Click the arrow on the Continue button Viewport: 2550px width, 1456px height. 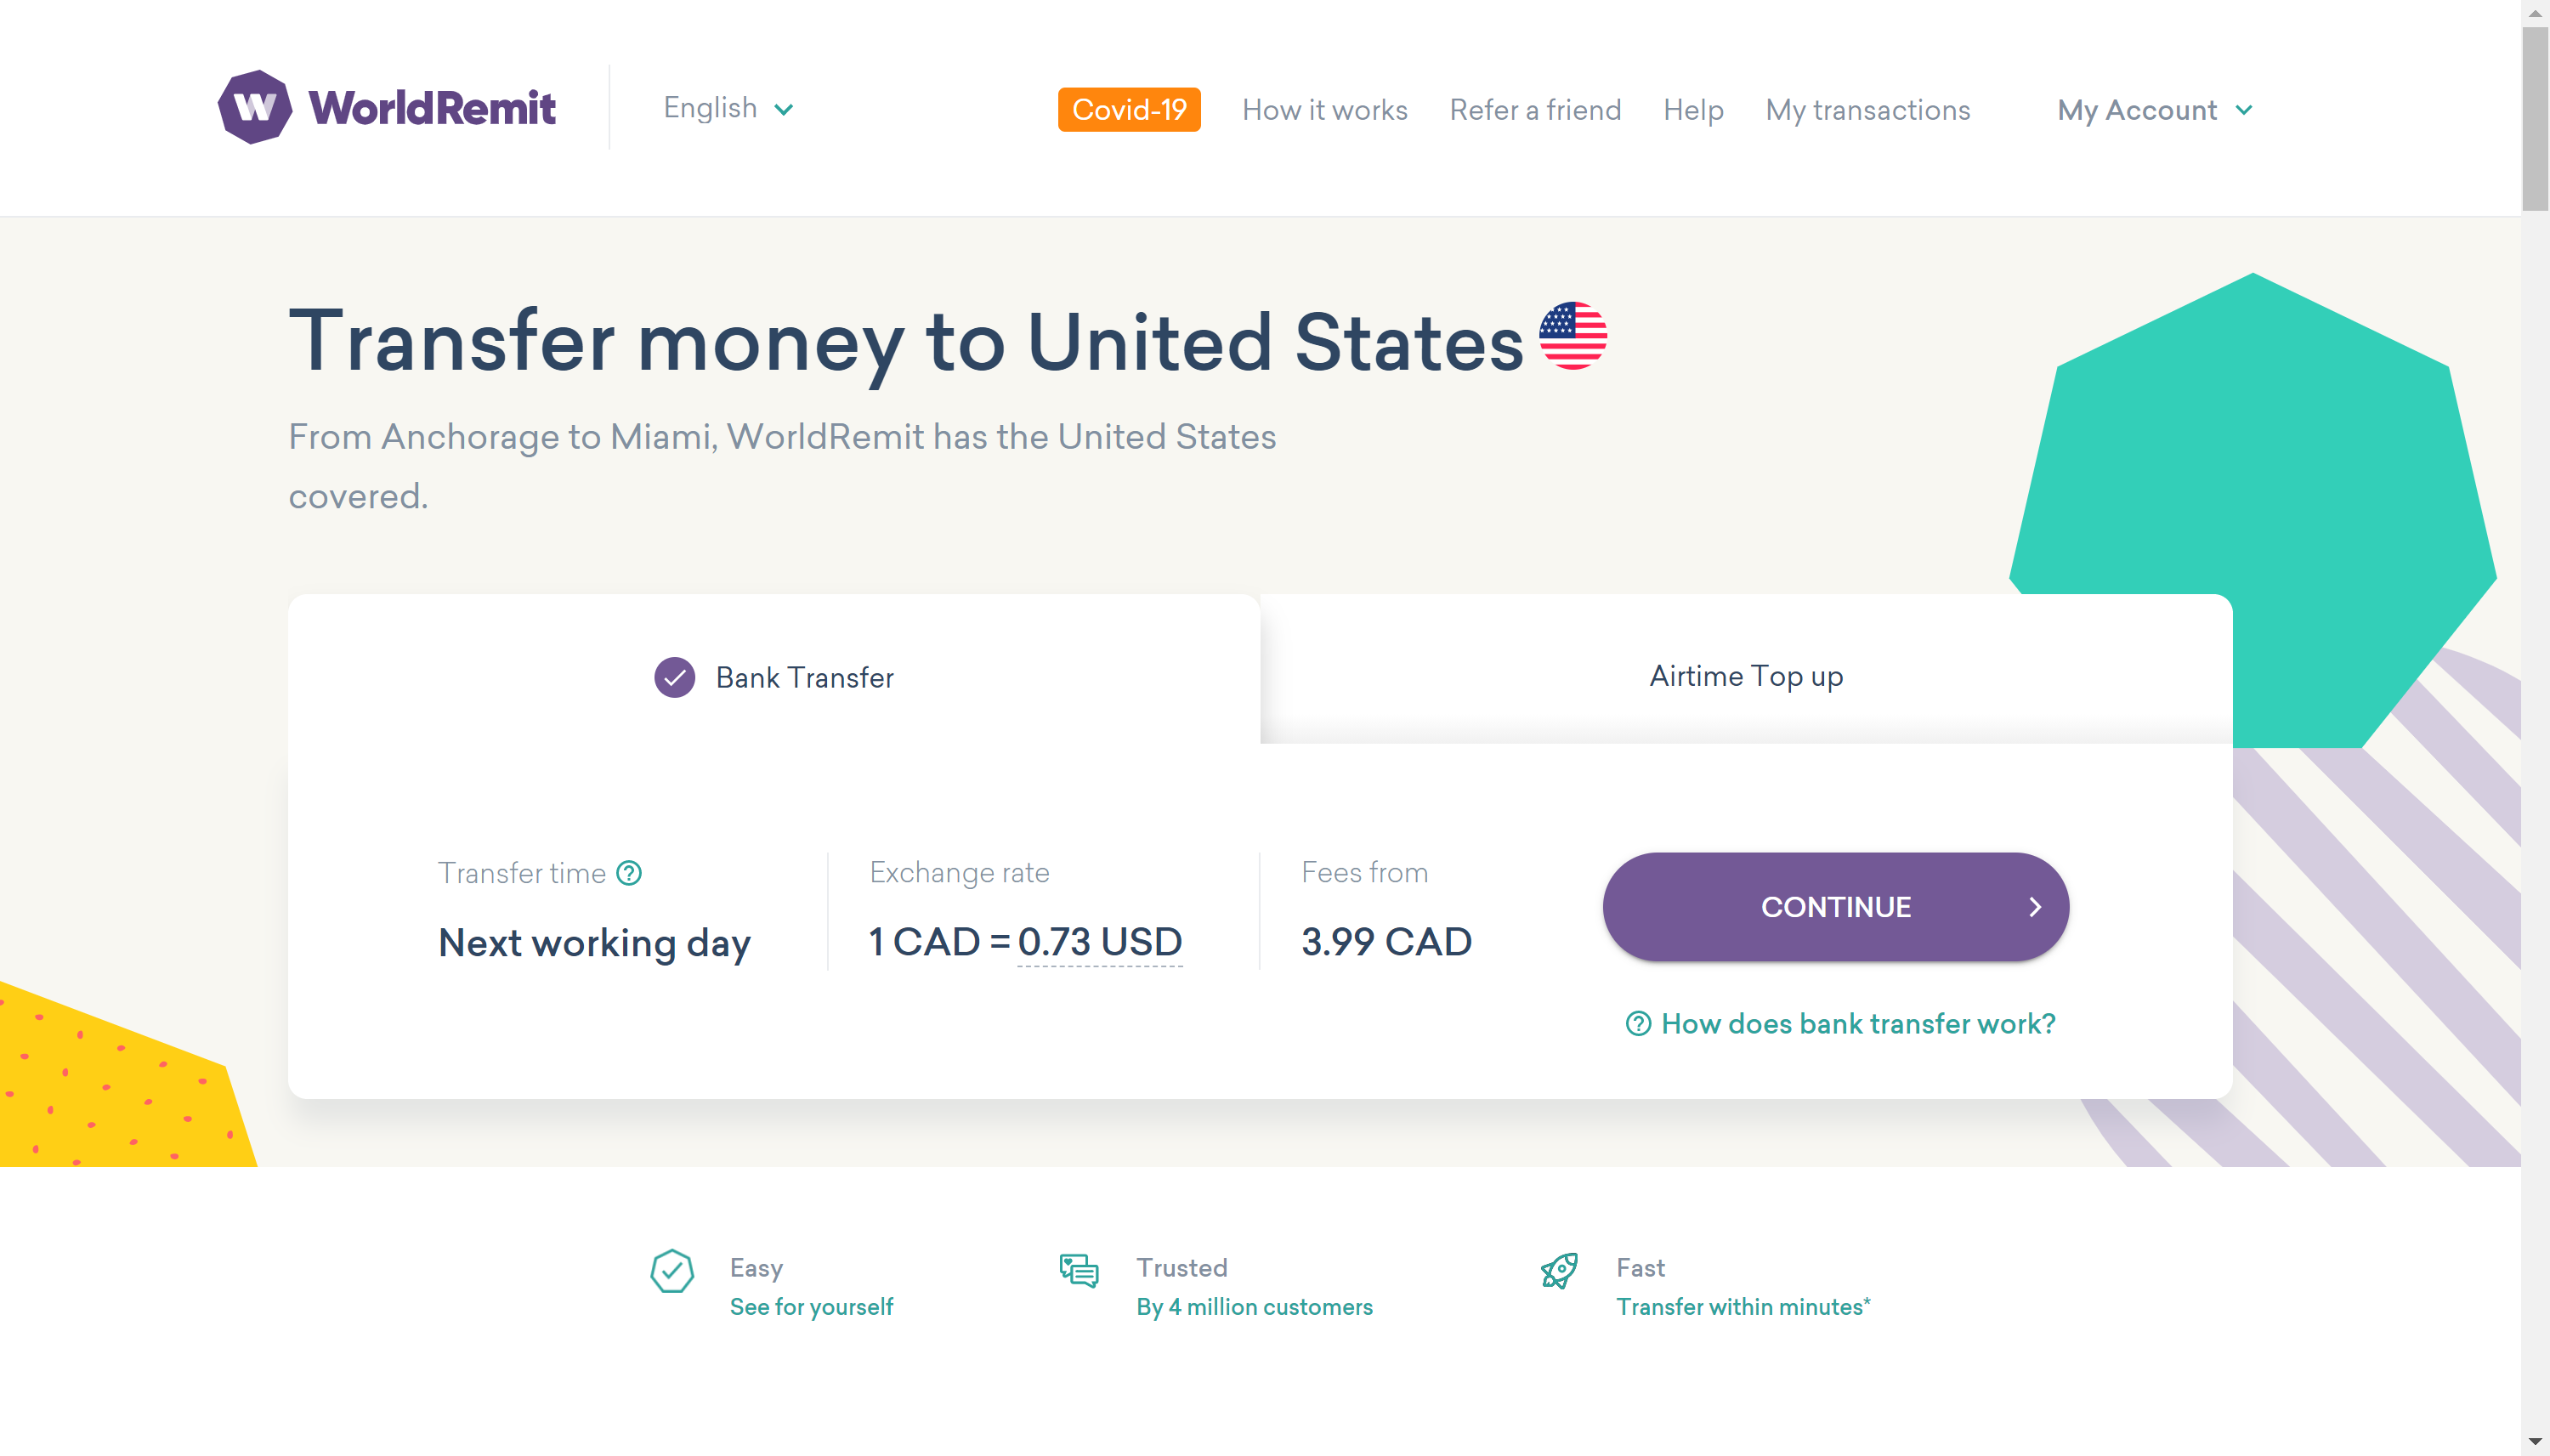(x=2035, y=907)
